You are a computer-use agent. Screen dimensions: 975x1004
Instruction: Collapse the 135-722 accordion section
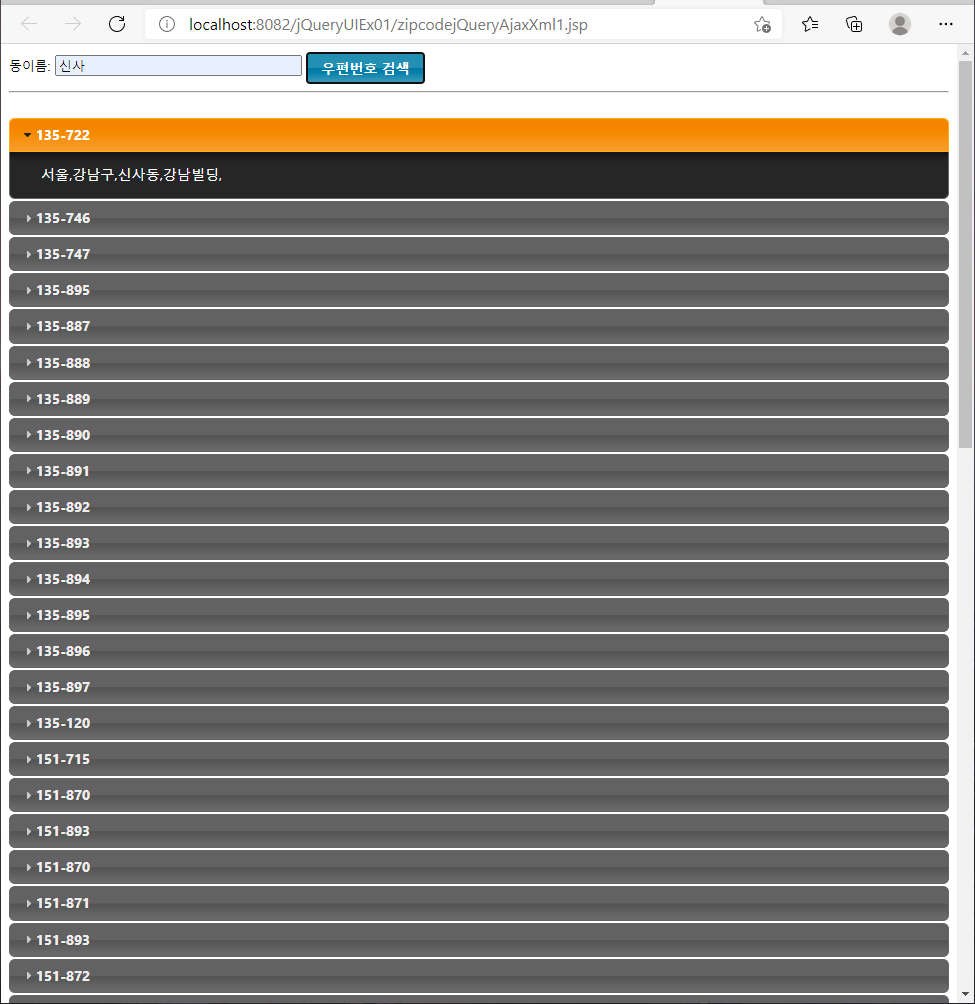click(x=479, y=135)
